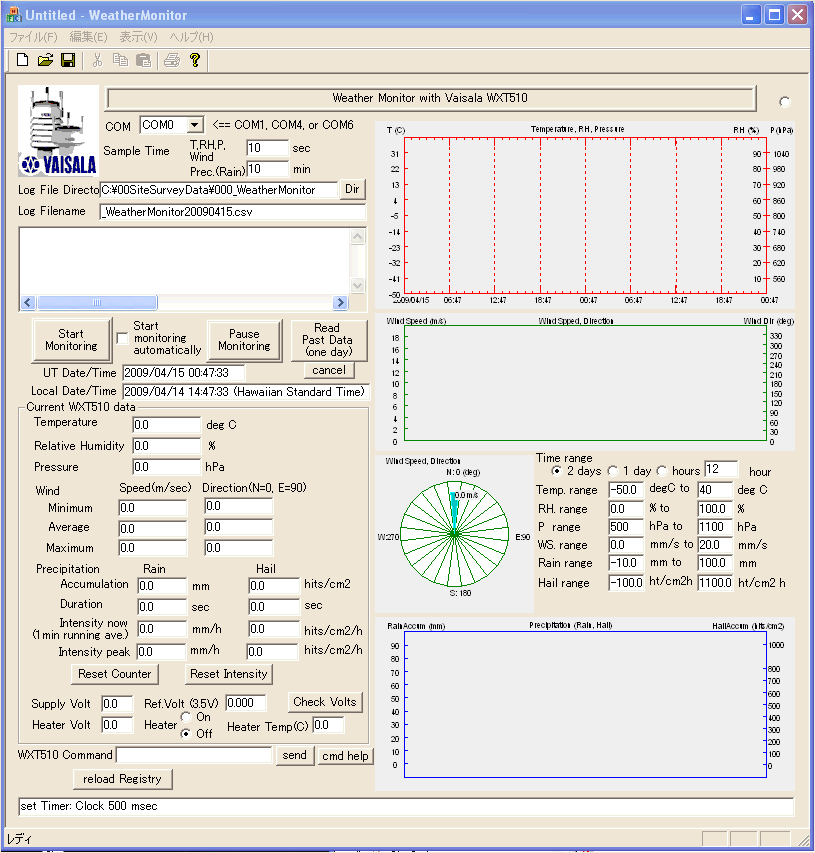
Task: Open the ファイル(F) menu
Action: [33, 37]
